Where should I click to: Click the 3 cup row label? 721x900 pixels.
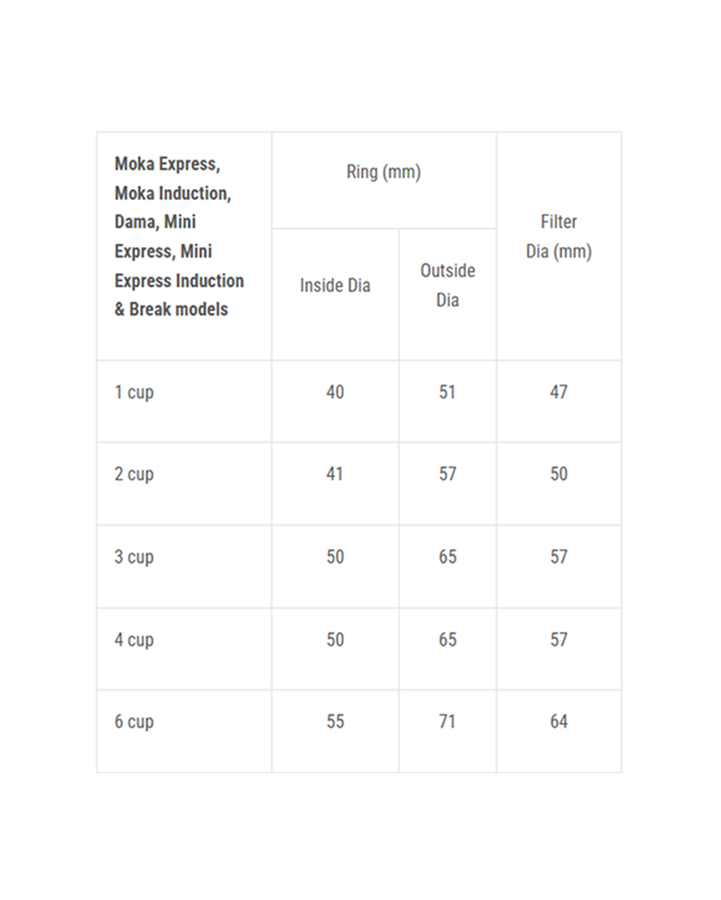pyautogui.click(x=134, y=558)
